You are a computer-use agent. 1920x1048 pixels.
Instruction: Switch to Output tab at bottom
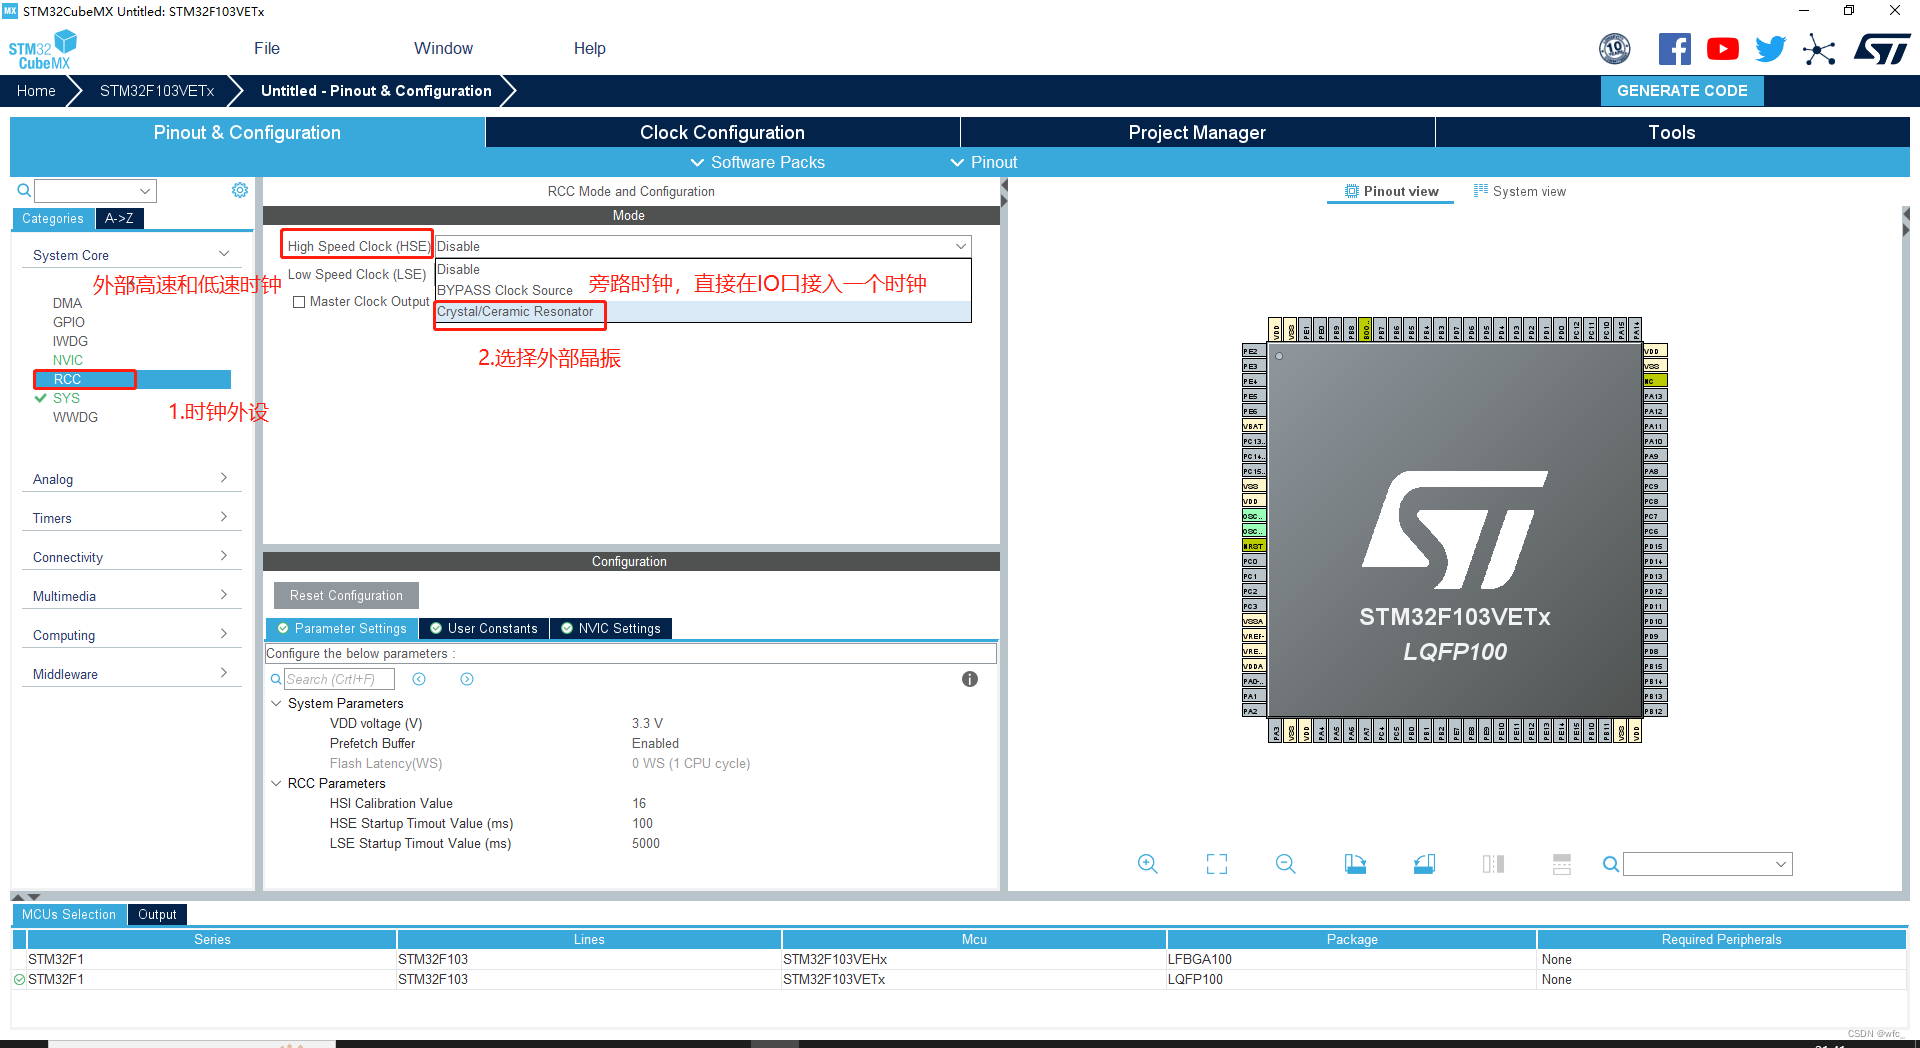[x=157, y=914]
